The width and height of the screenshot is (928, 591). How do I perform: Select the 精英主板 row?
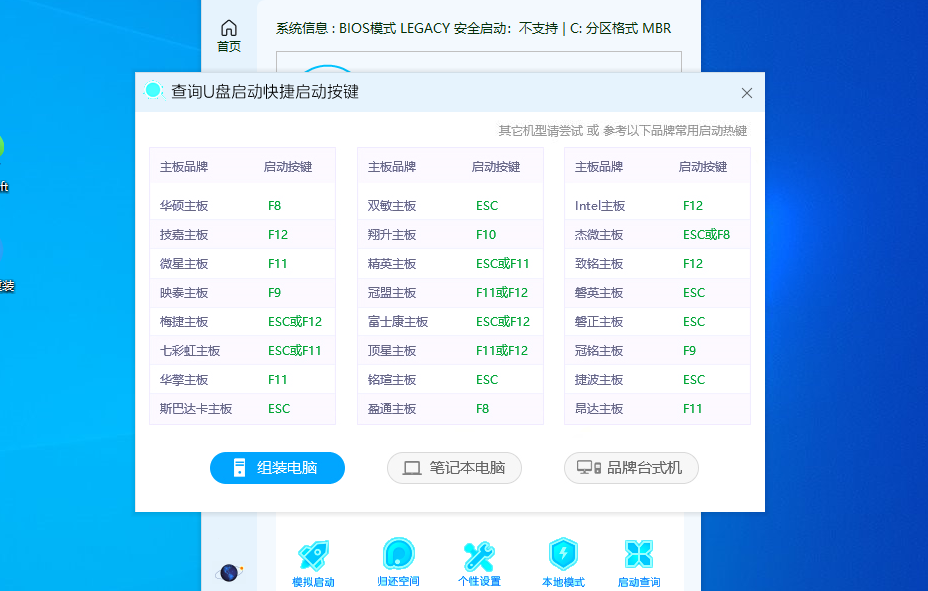point(450,263)
